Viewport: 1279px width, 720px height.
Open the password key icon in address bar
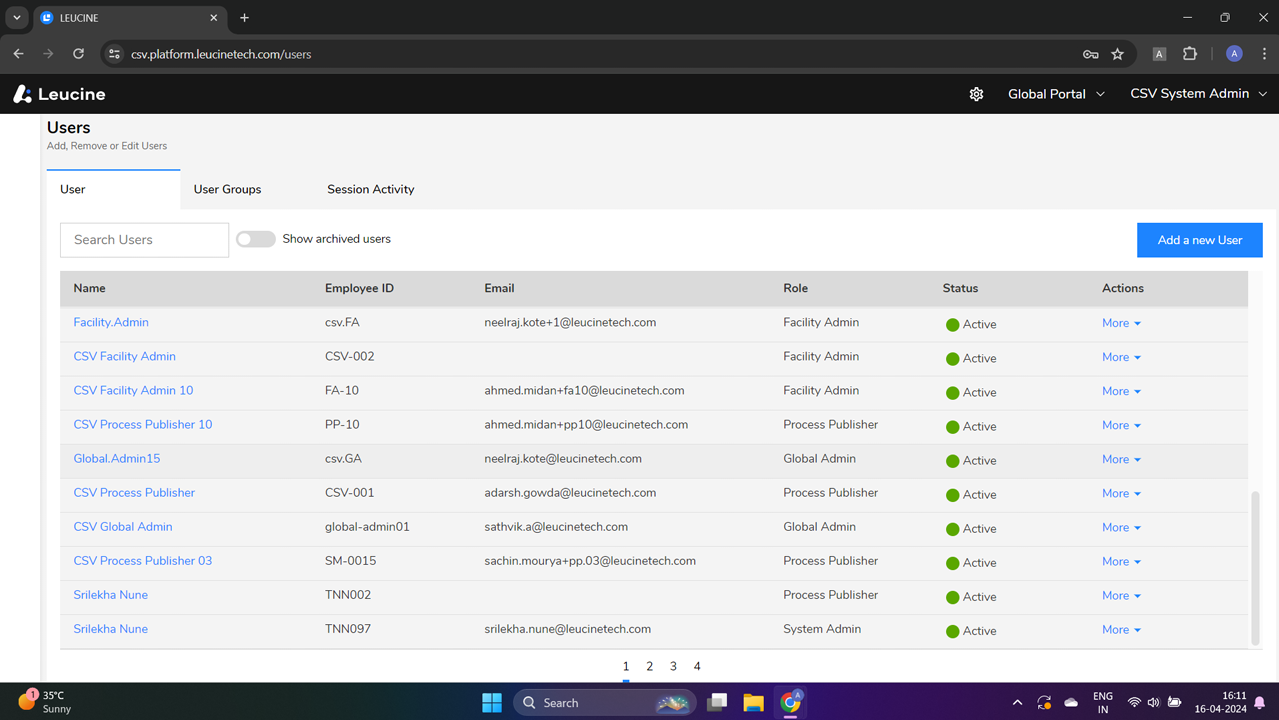coord(1090,54)
